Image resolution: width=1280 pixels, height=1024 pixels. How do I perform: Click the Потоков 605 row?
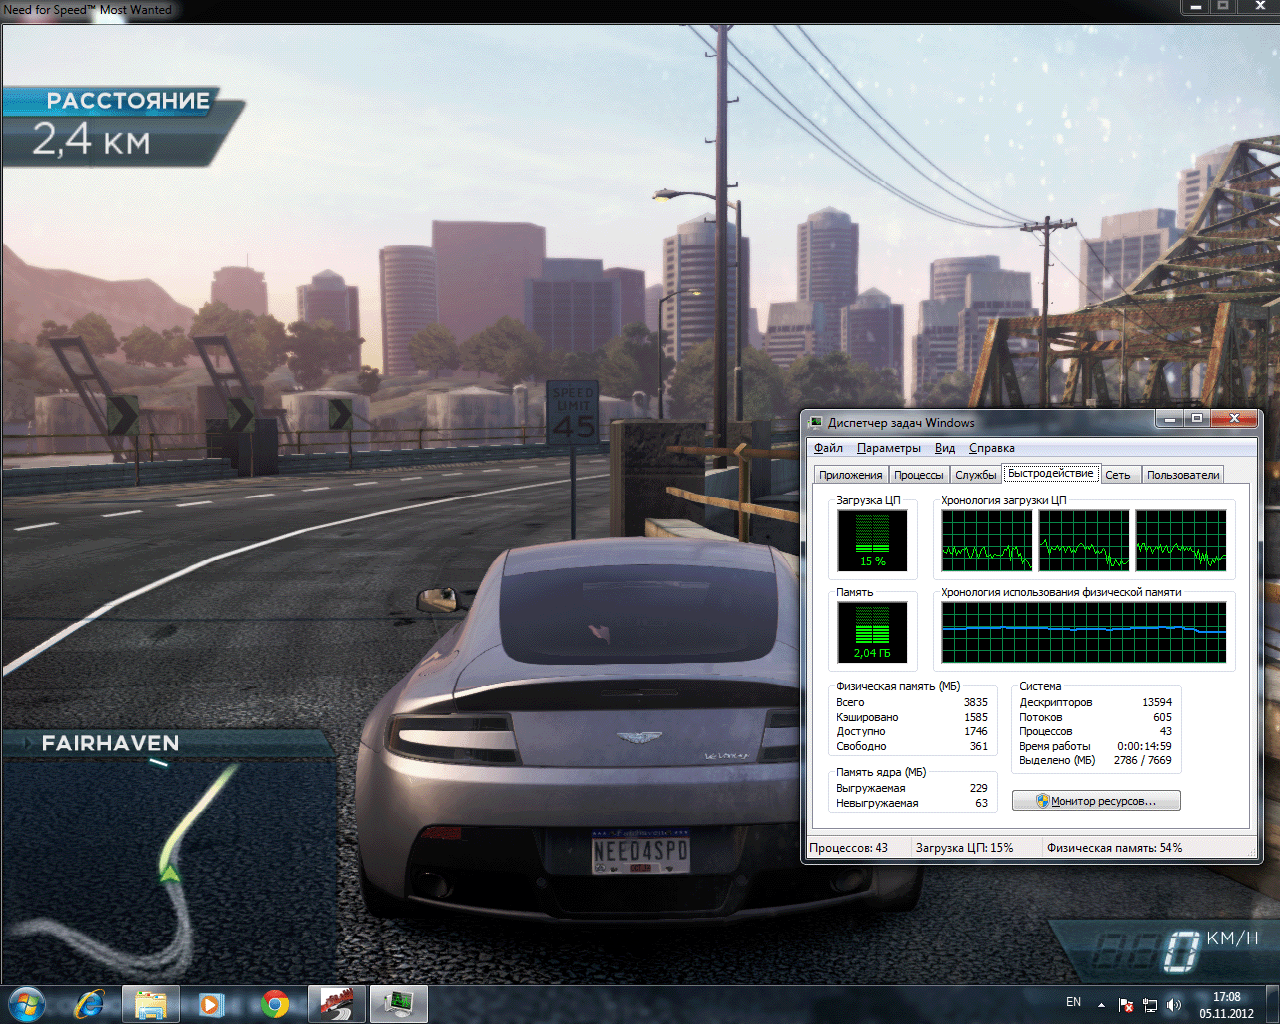1095,717
